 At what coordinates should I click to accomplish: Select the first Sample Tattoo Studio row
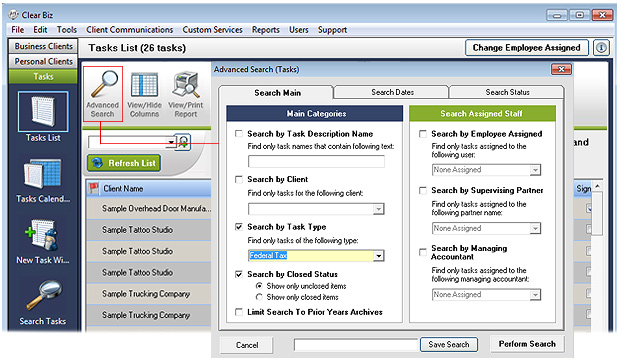[x=149, y=230]
